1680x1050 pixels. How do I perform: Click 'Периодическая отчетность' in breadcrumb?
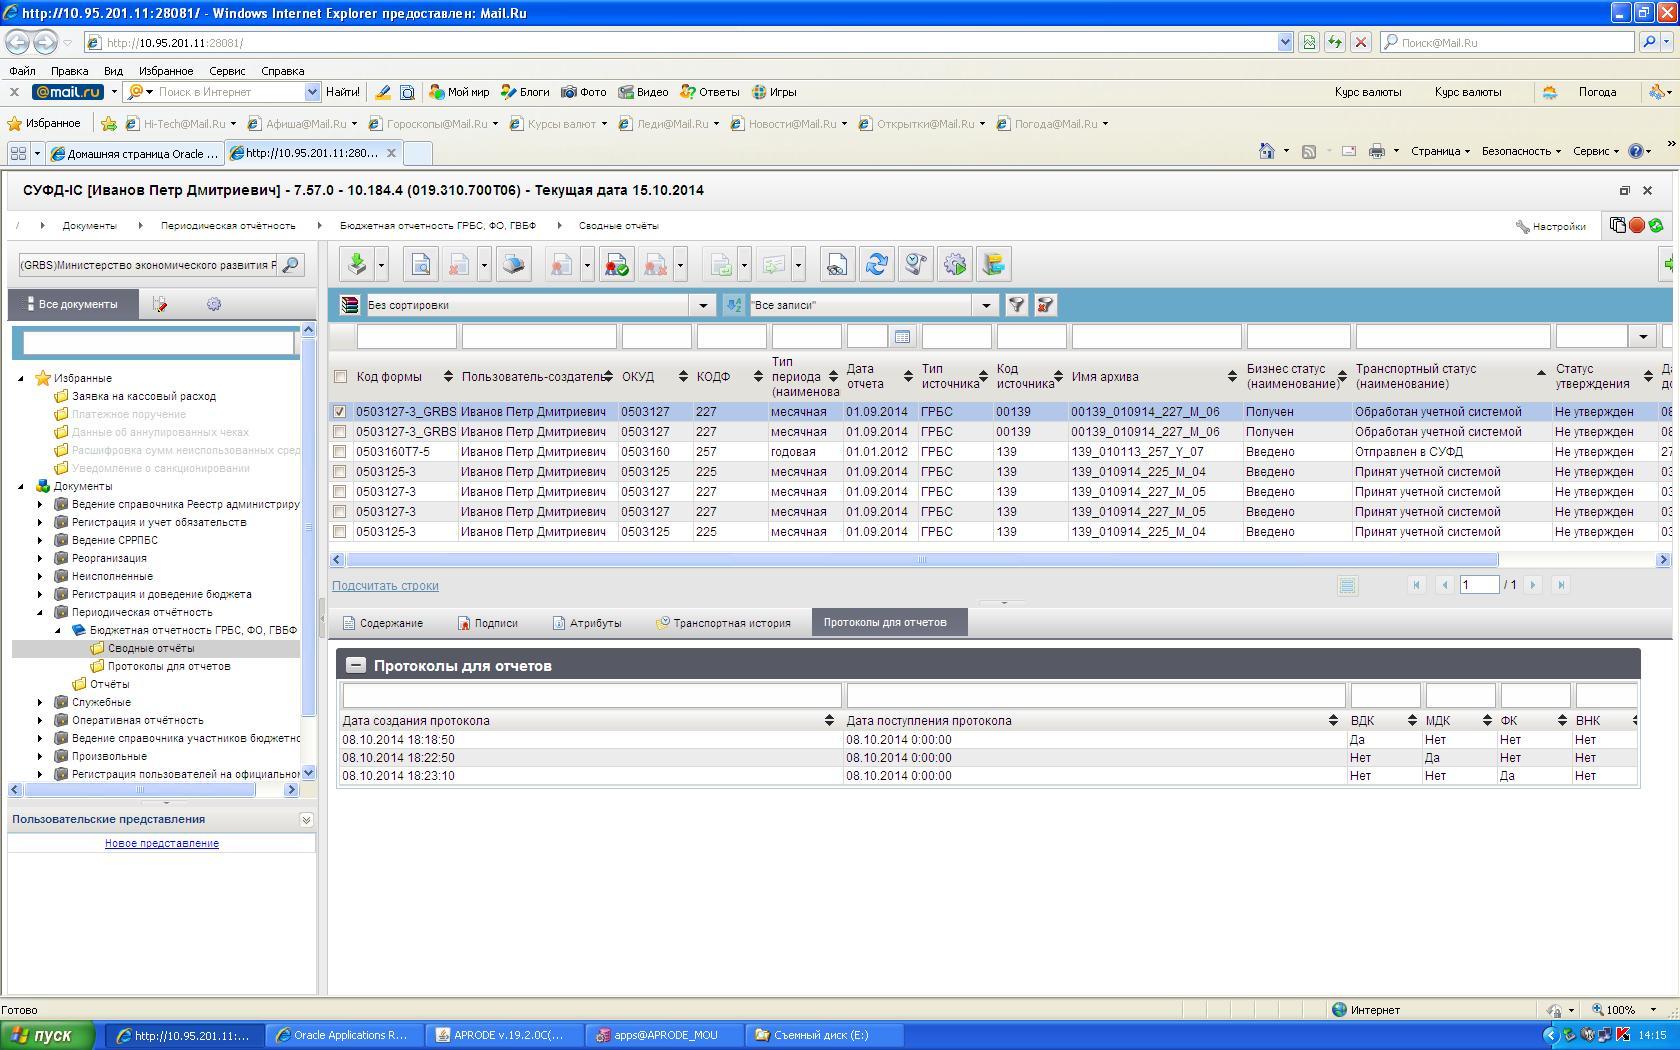(228, 226)
